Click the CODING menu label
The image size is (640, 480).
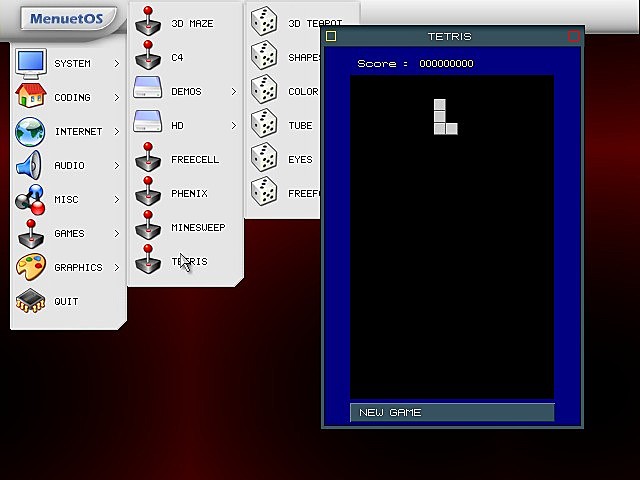pyautogui.click(x=72, y=98)
